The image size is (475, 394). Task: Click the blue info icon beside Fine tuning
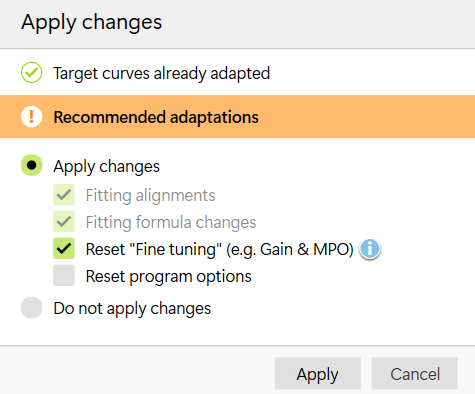coord(370,249)
